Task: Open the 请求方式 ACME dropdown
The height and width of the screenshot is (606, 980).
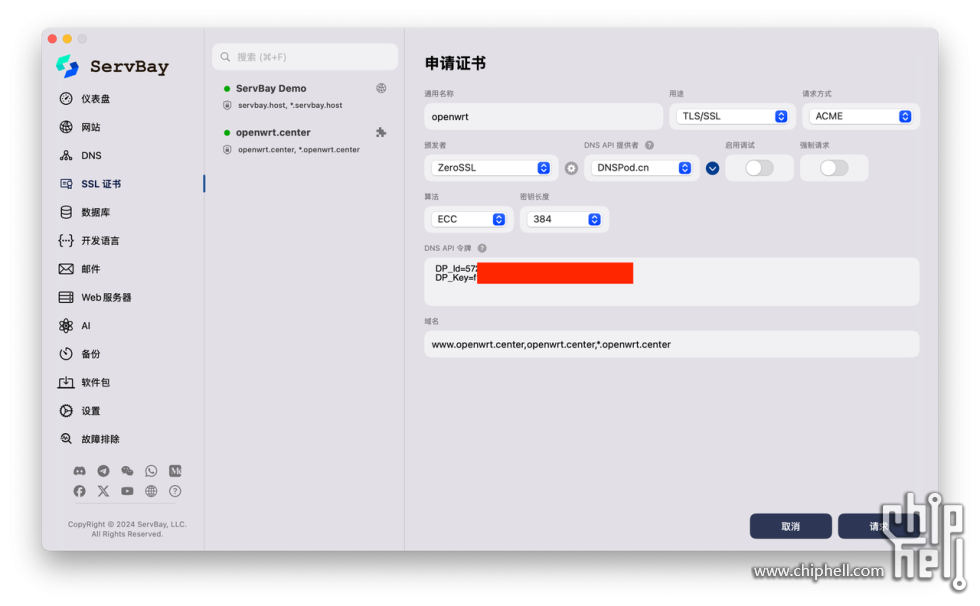Action: coord(861,116)
